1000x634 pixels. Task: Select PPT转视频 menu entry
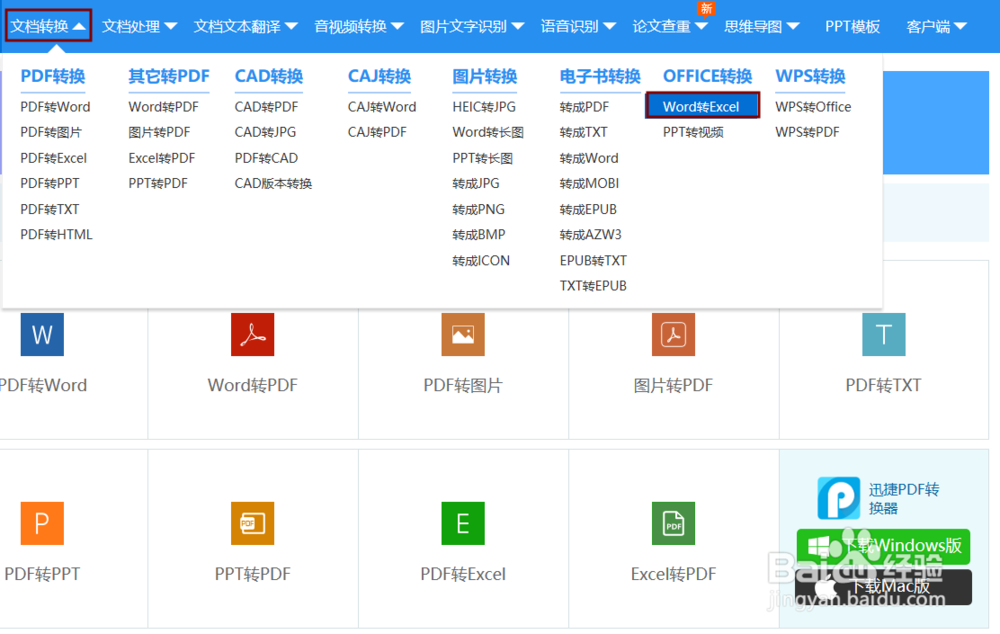coord(693,132)
